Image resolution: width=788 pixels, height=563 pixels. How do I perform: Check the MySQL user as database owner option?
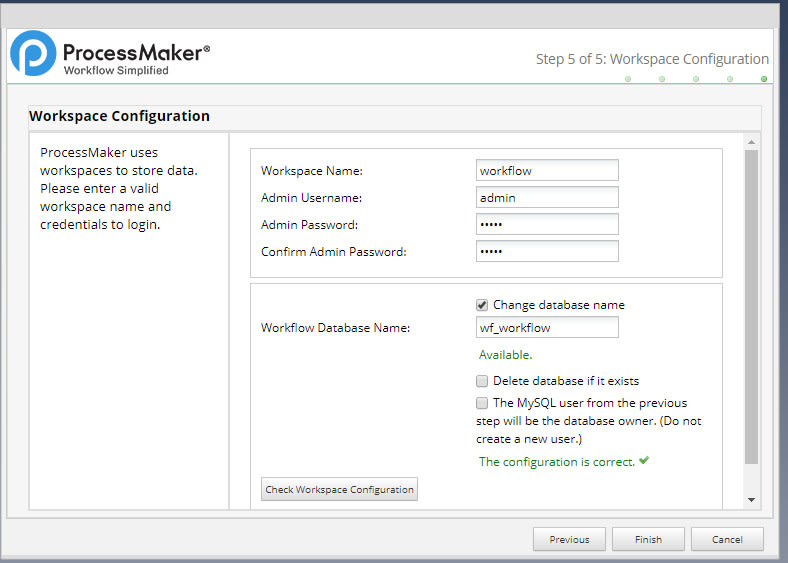pos(482,403)
